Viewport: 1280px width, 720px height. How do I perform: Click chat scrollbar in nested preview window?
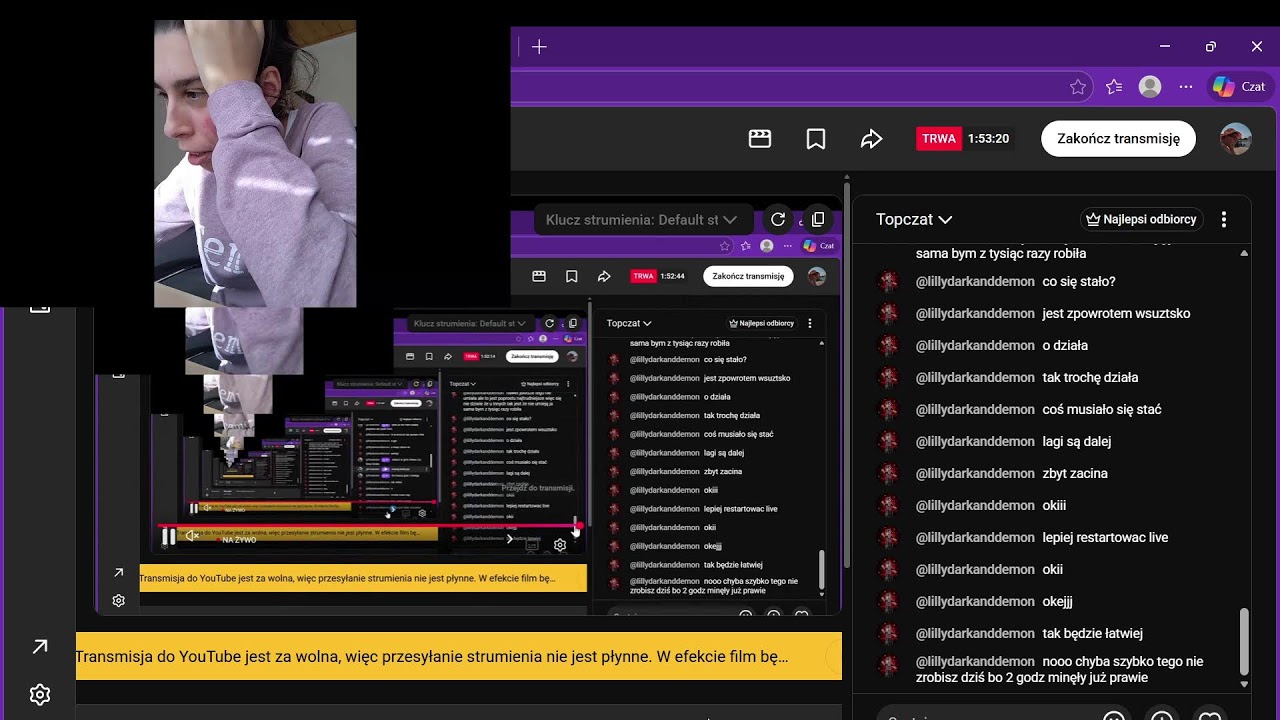(x=822, y=568)
